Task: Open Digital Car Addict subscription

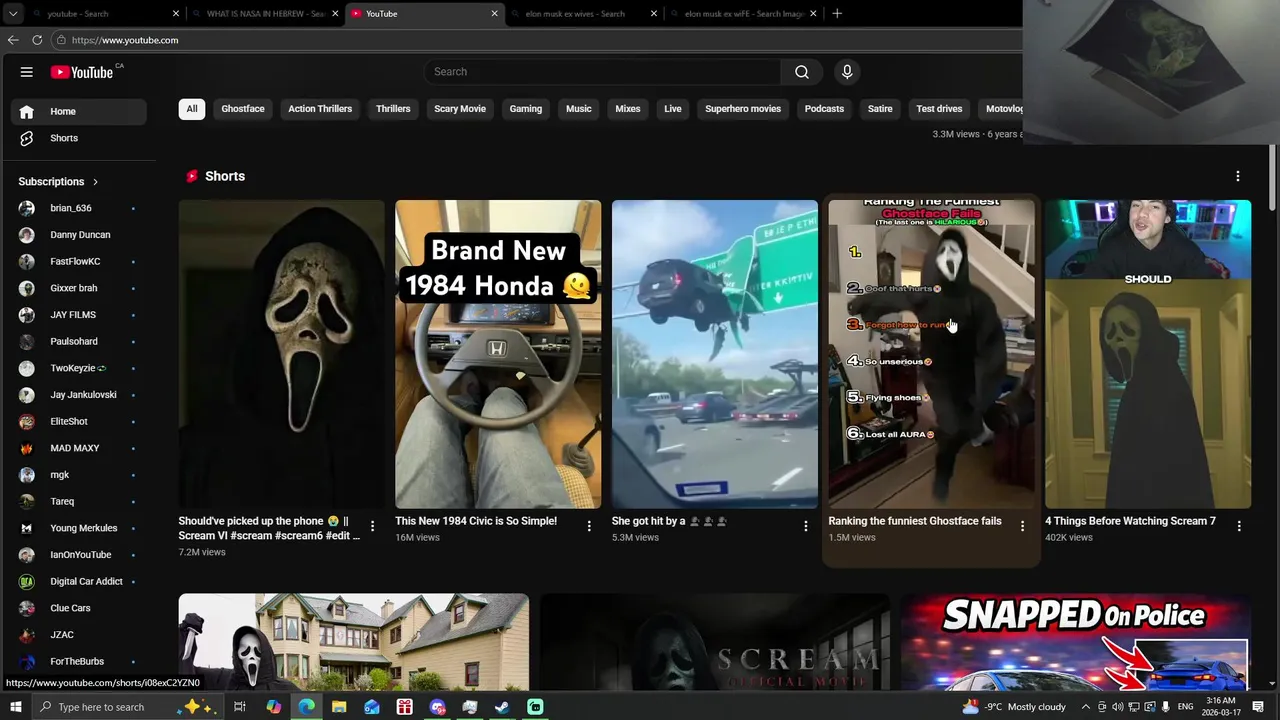Action: [x=77, y=582]
